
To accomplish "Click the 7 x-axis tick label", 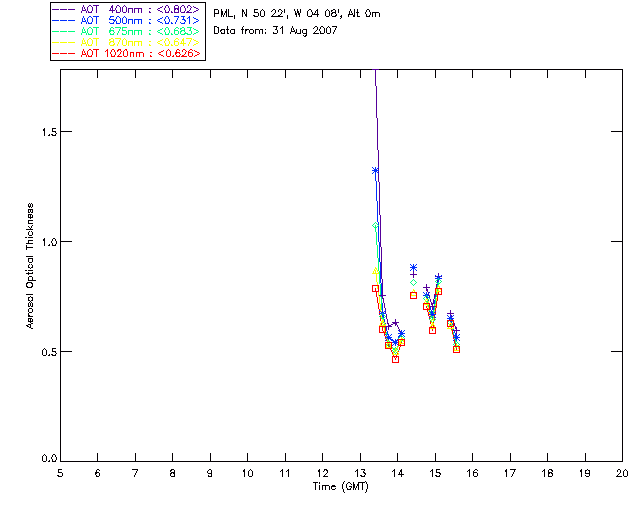I will 135,473.
